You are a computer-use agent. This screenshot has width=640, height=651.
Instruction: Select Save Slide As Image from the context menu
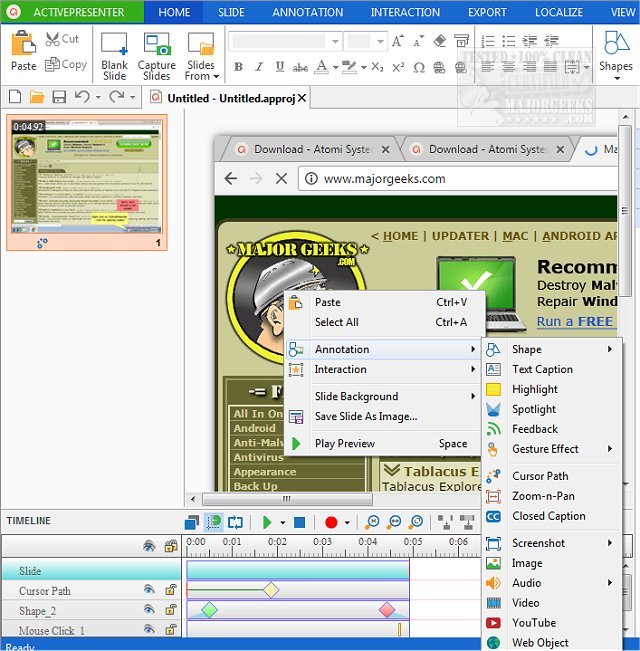(384, 416)
